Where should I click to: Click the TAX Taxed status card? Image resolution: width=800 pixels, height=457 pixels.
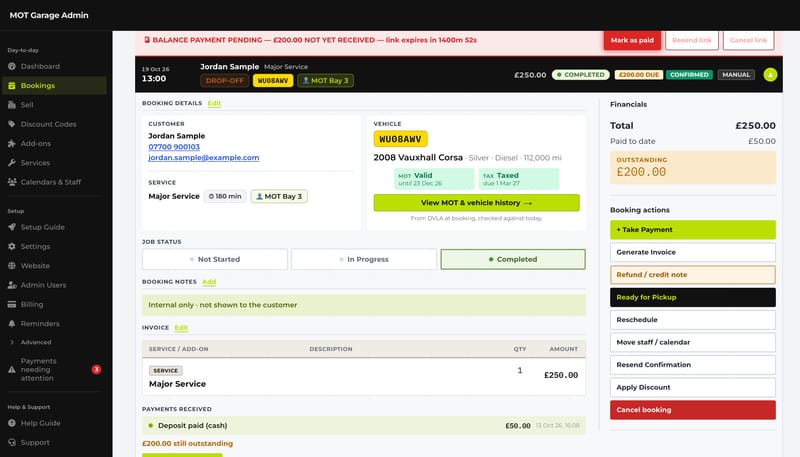click(518, 179)
